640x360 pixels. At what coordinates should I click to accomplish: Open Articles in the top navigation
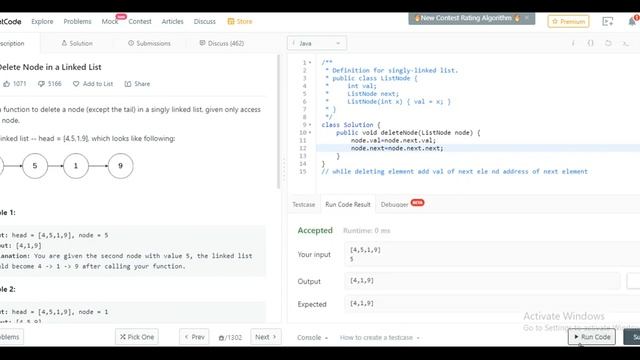[172, 22]
